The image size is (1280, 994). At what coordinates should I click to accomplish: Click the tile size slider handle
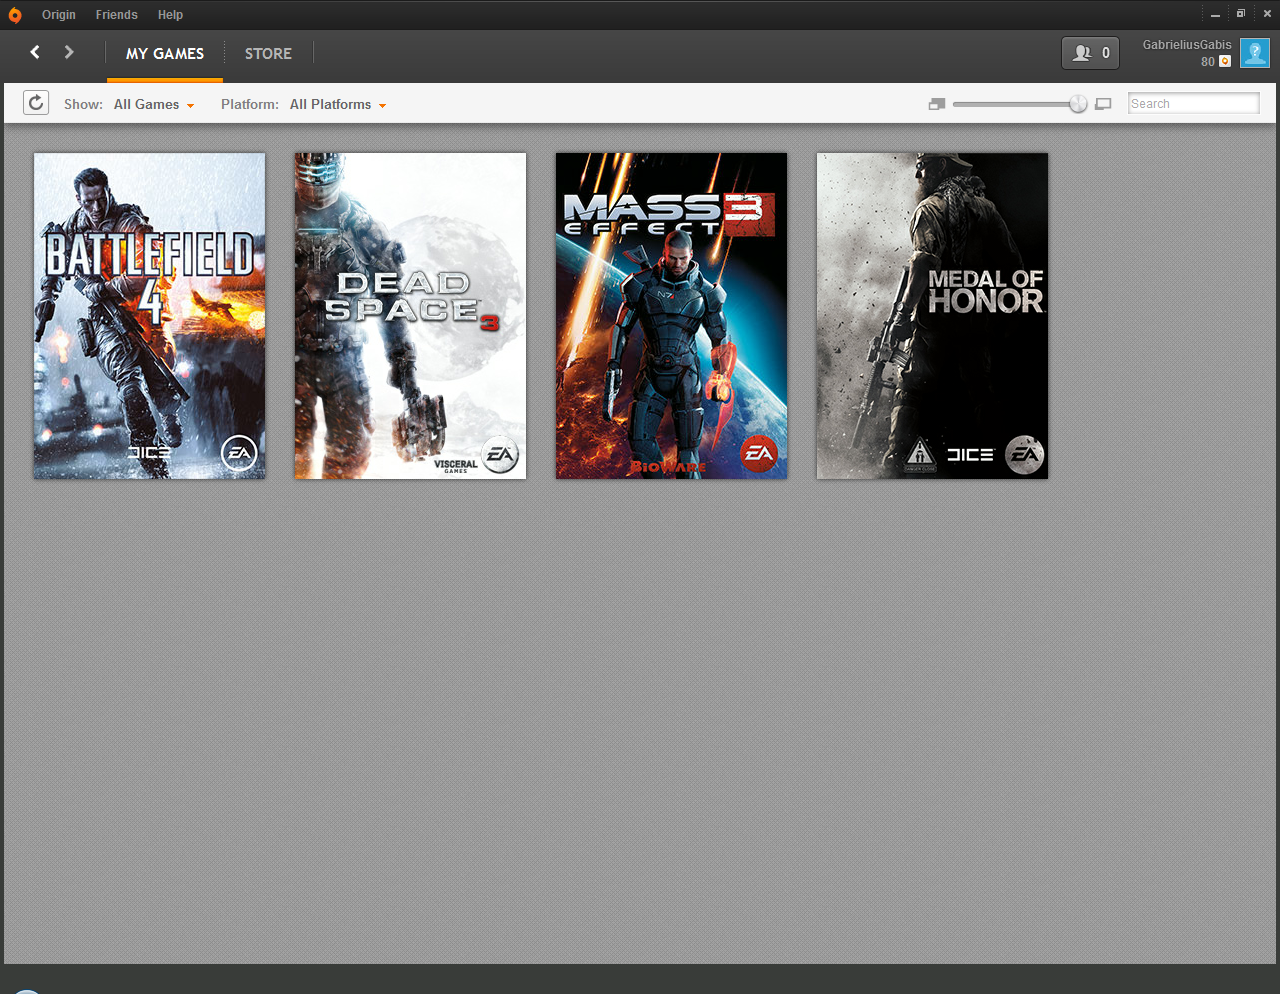1078,104
